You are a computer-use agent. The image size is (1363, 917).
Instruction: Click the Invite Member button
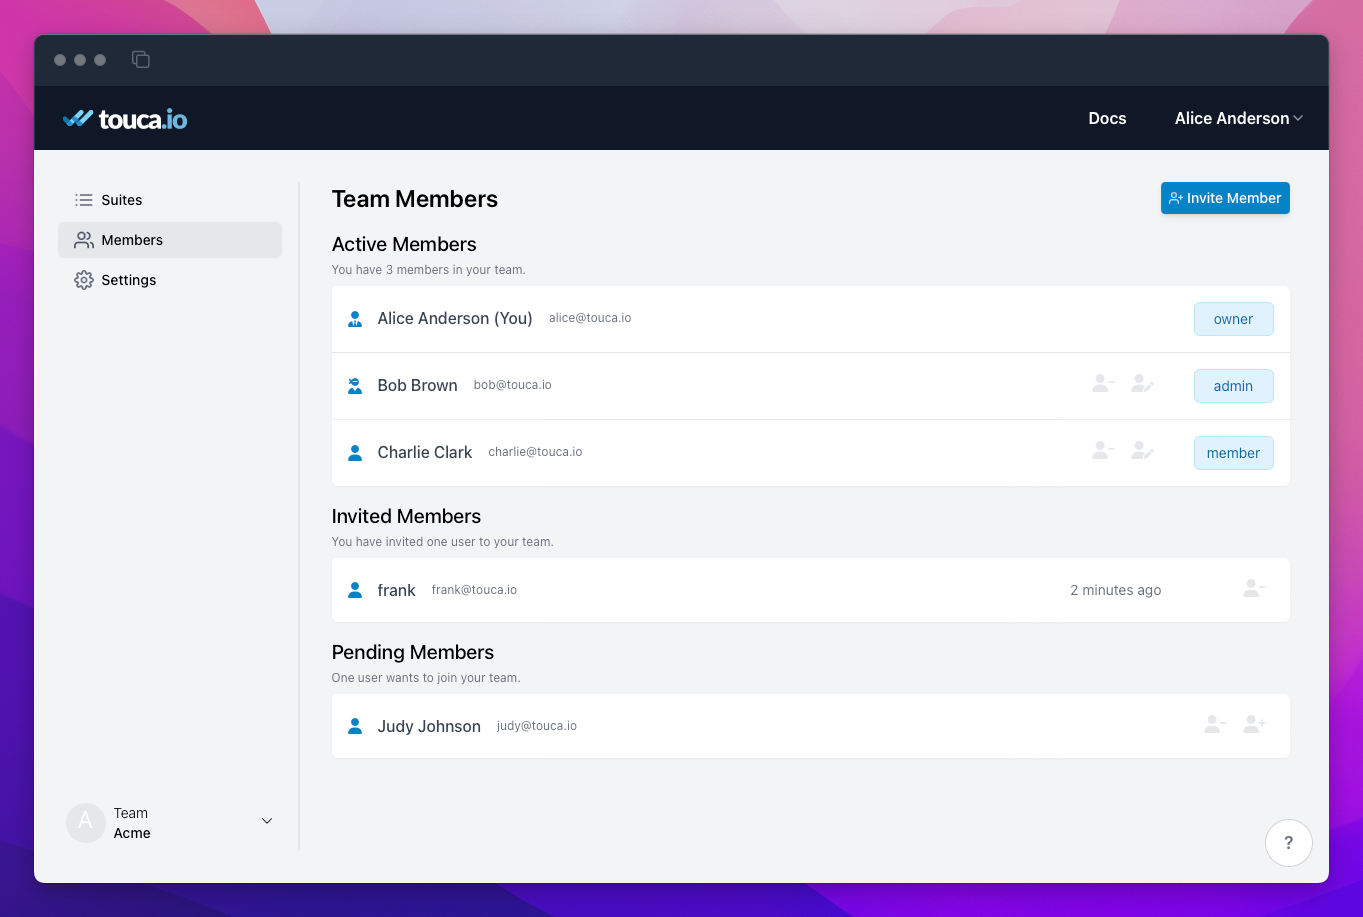tap(1224, 198)
